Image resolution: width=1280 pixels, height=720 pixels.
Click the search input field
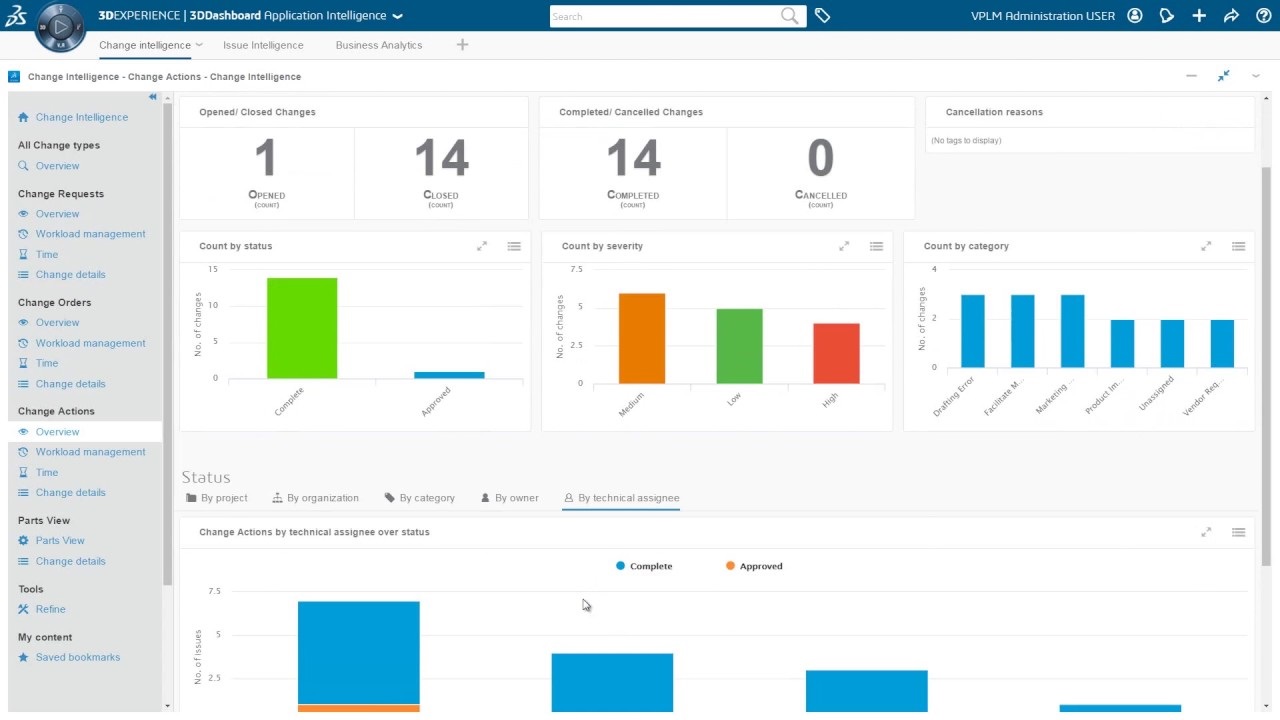pyautogui.click(x=664, y=16)
